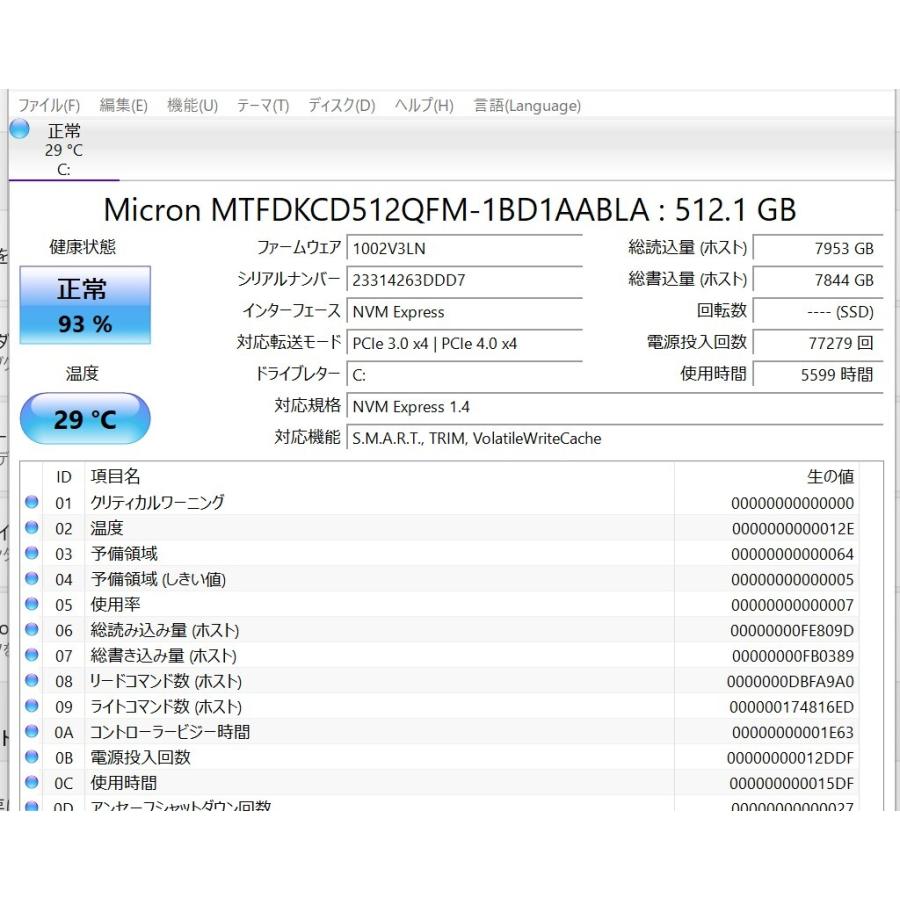The image size is (900, 900).
Task: Select the リードコマンド数 (ホスト) row
Action: coord(440,681)
